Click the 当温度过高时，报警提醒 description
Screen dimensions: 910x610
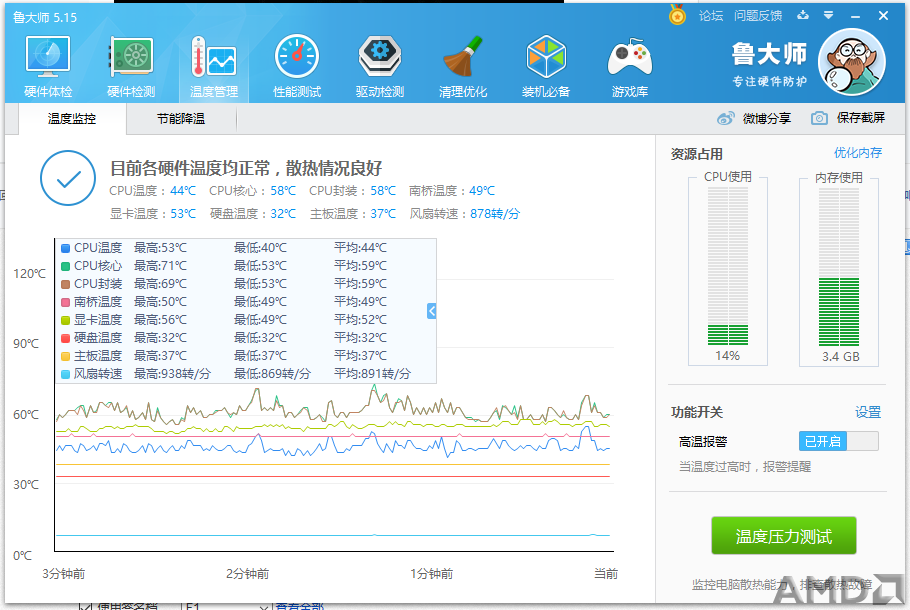point(745,467)
